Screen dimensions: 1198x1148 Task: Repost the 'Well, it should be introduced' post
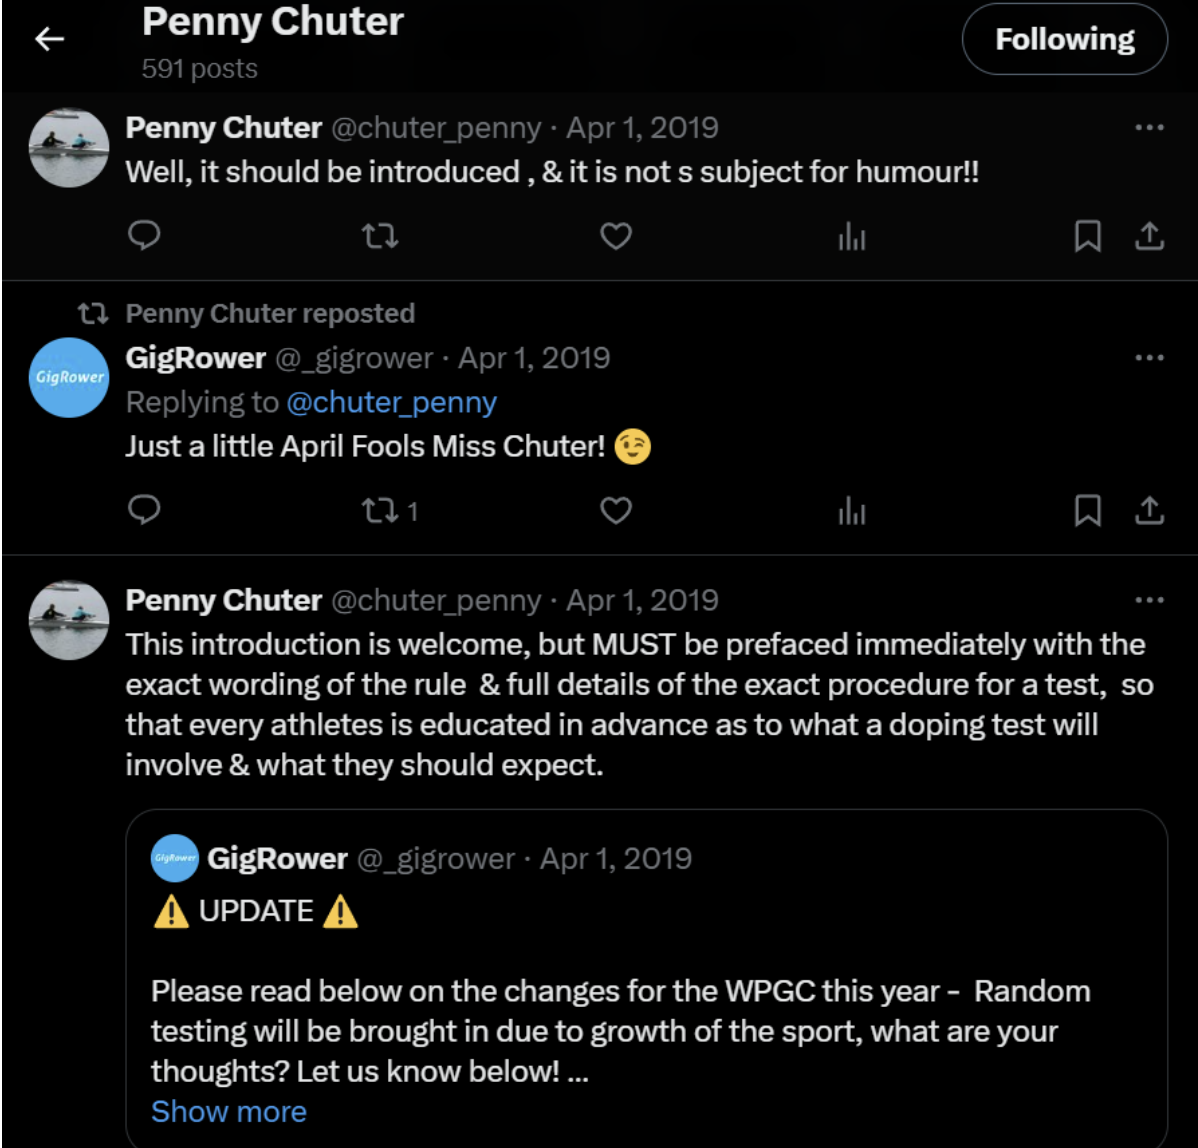pyautogui.click(x=380, y=235)
